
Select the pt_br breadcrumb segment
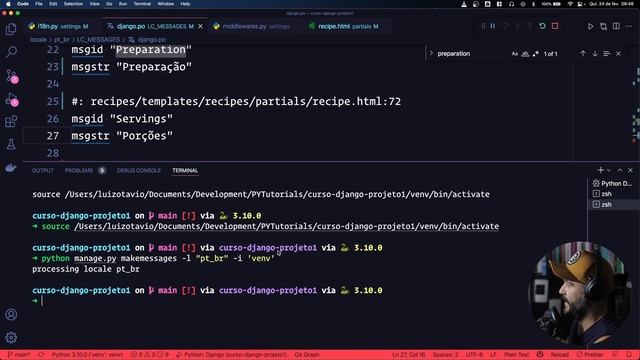pos(62,40)
